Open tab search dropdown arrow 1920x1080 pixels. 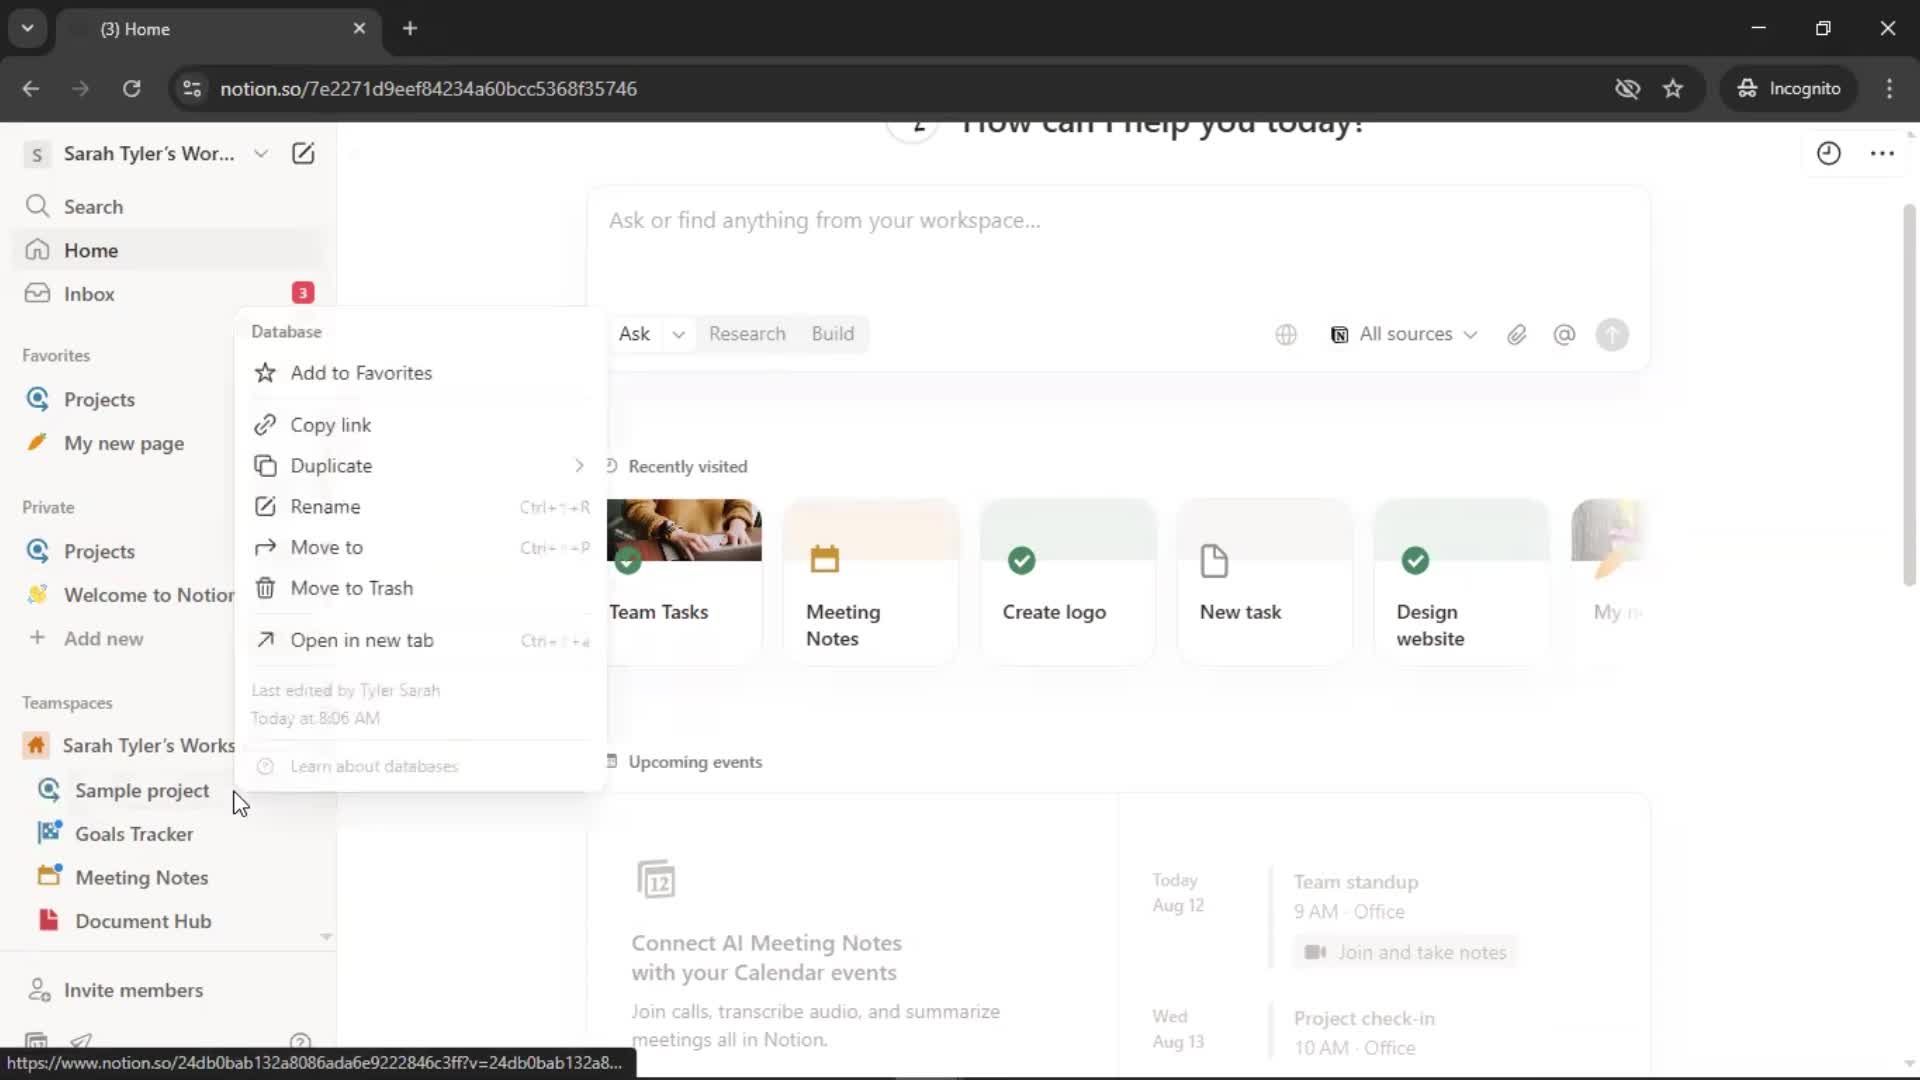pos(27,28)
